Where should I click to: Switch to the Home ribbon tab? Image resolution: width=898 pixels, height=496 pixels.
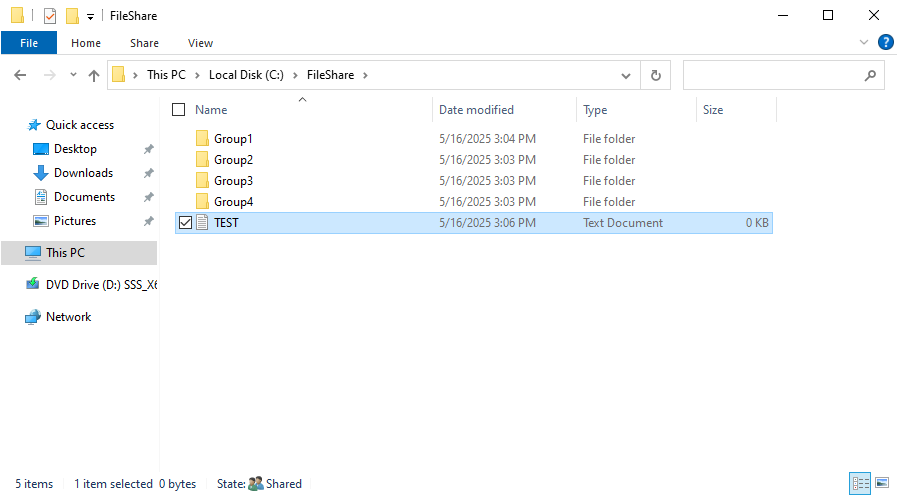86,43
